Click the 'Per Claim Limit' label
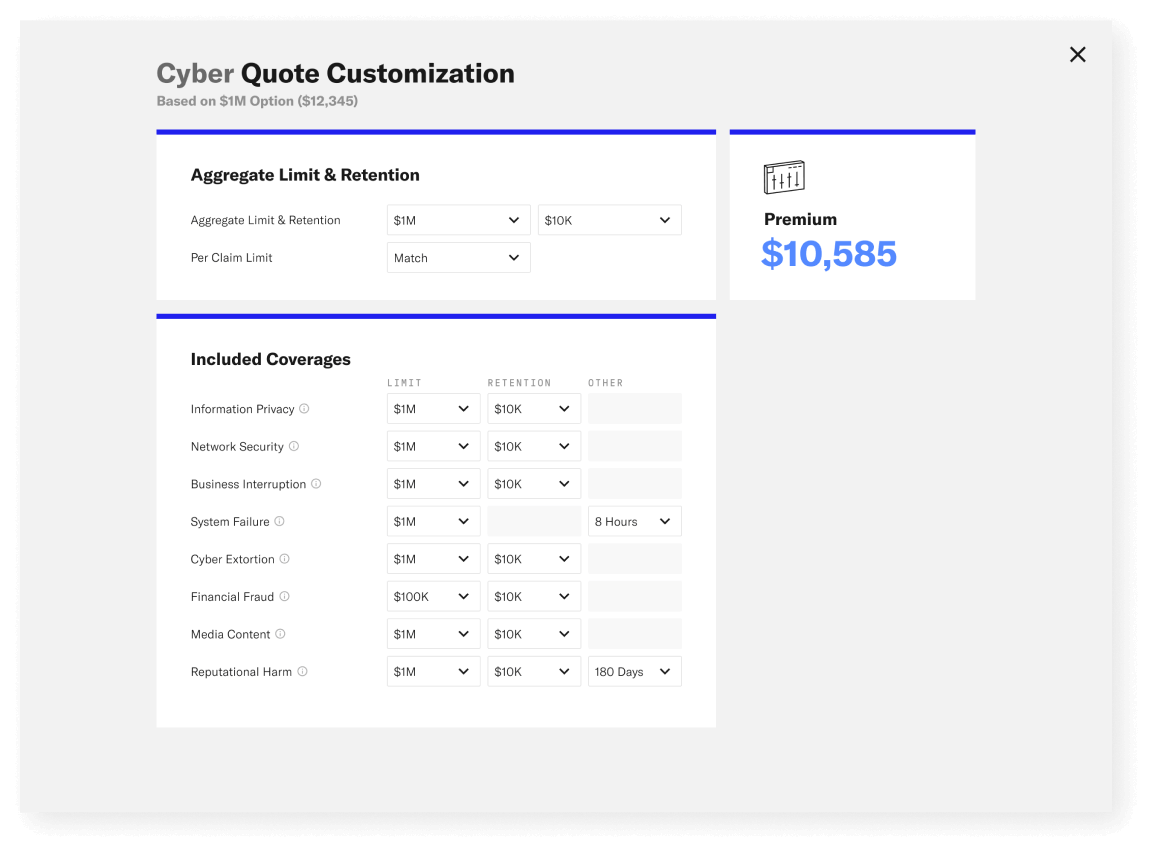 coord(231,257)
